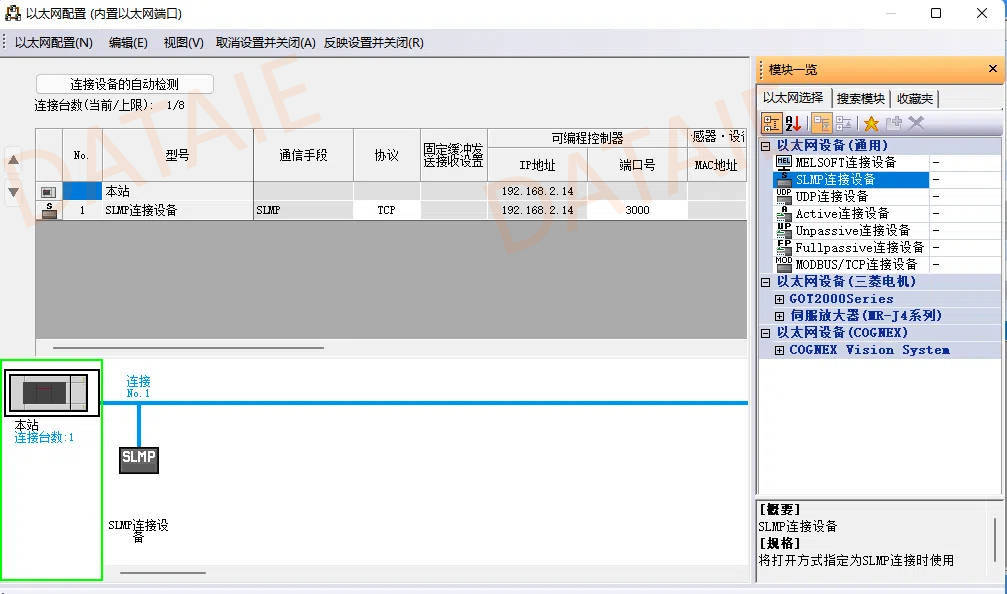Select the Unpassive连接设备 icon

click(x=784, y=231)
